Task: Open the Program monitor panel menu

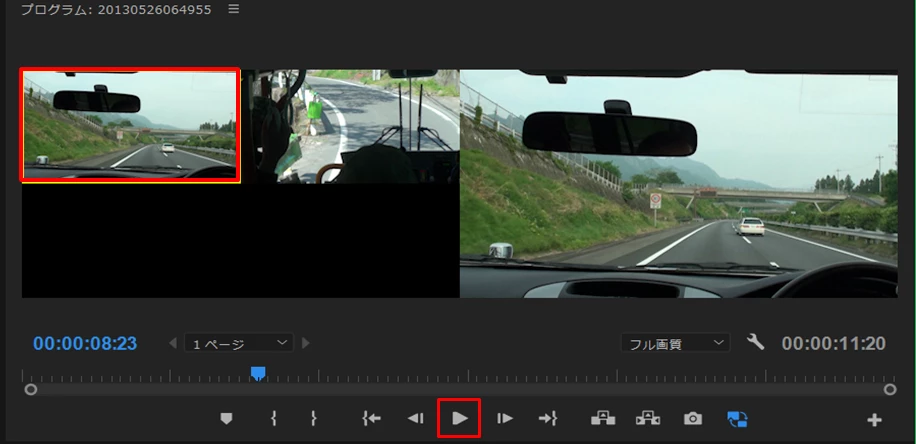Action: tap(234, 9)
